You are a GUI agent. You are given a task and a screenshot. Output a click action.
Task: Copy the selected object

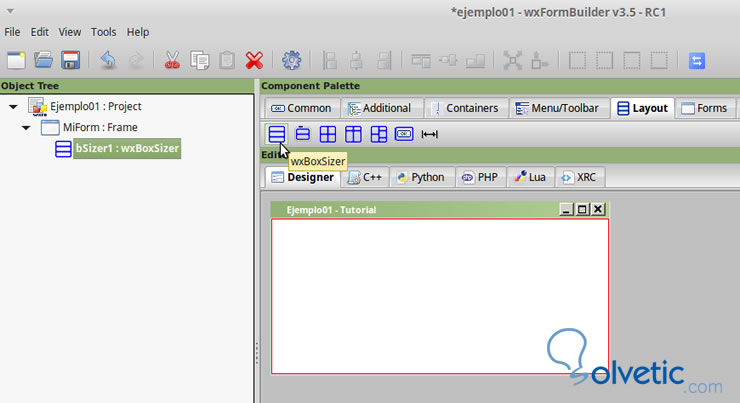tap(200, 60)
